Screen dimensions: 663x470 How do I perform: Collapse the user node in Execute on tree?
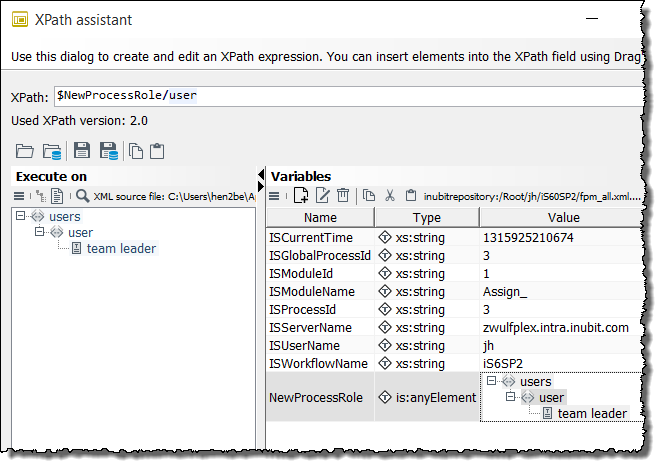click(40, 232)
